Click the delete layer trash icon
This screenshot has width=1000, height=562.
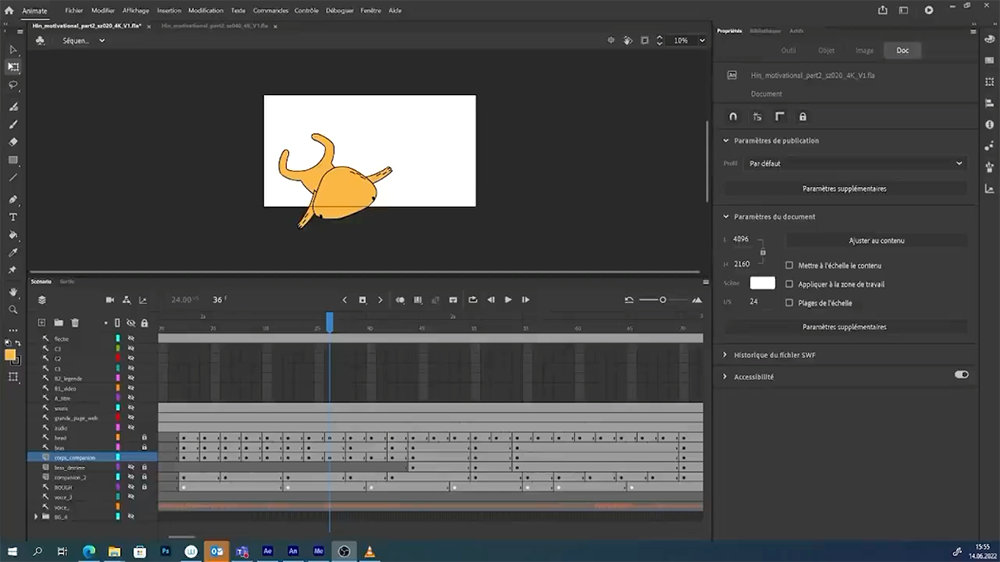click(75, 323)
